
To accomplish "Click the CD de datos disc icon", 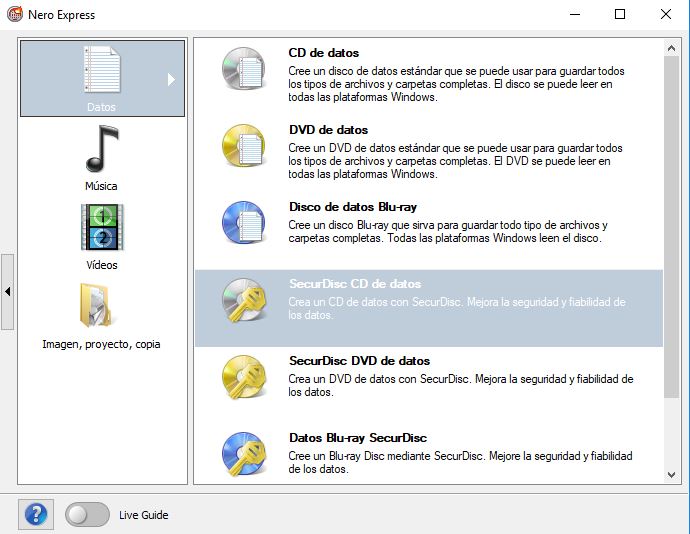I will tap(243, 70).
